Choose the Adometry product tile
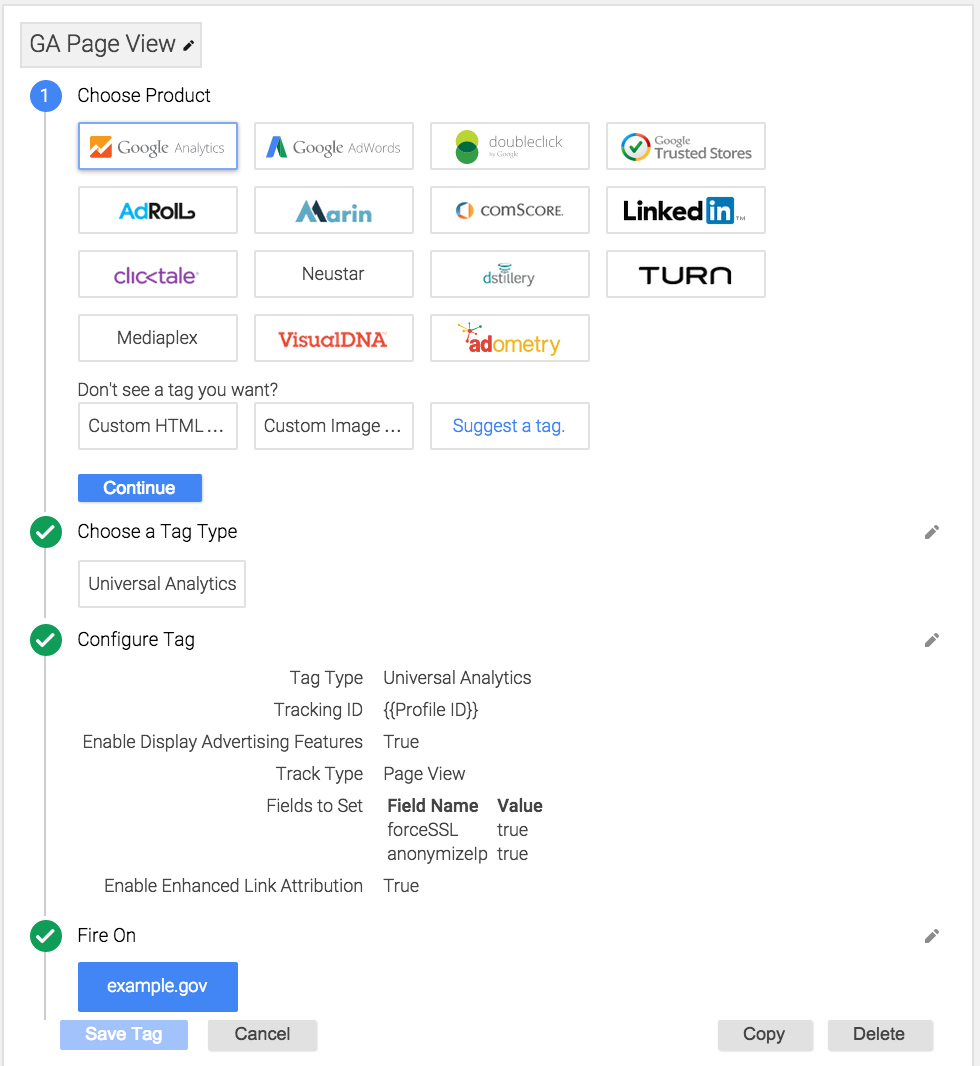Viewport: 980px width, 1066px height. 510,338
